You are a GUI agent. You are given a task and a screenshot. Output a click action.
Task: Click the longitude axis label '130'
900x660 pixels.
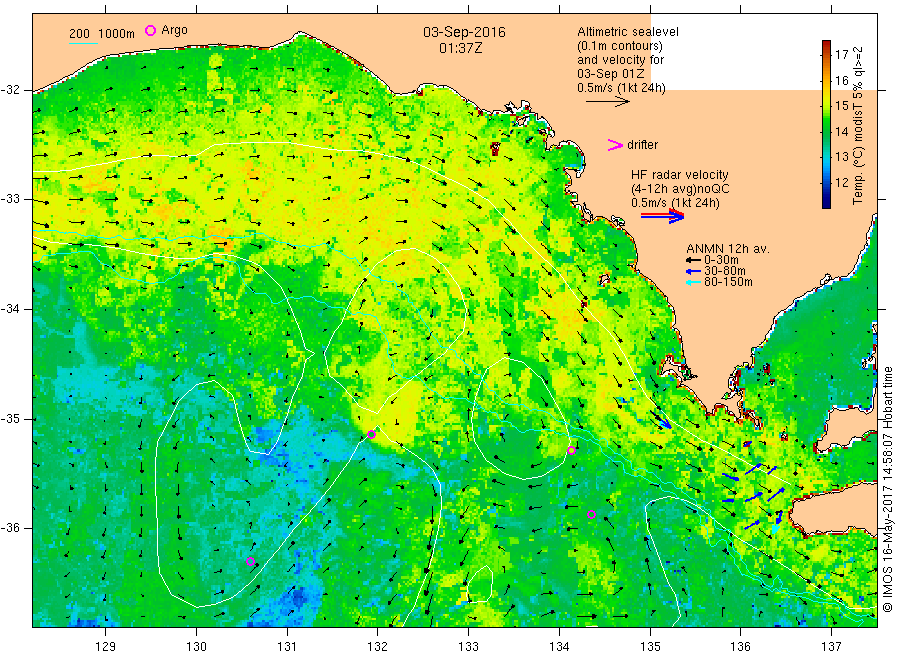pyautogui.click(x=196, y=647)
